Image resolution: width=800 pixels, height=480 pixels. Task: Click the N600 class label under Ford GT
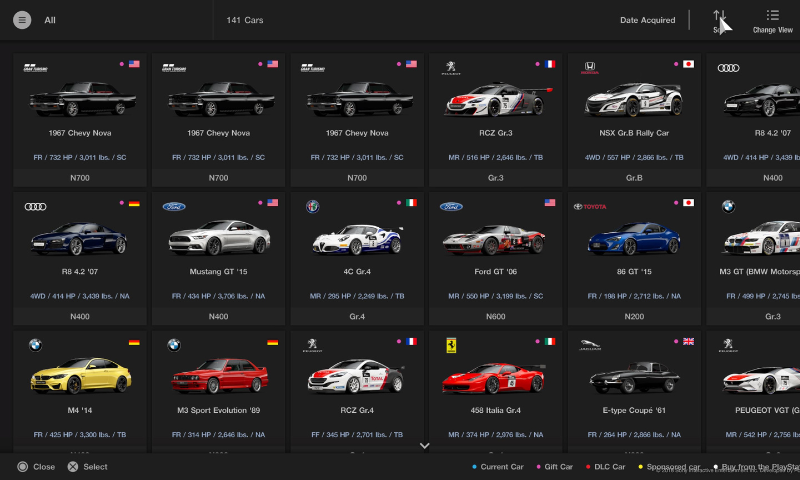[x=495, y=317]
